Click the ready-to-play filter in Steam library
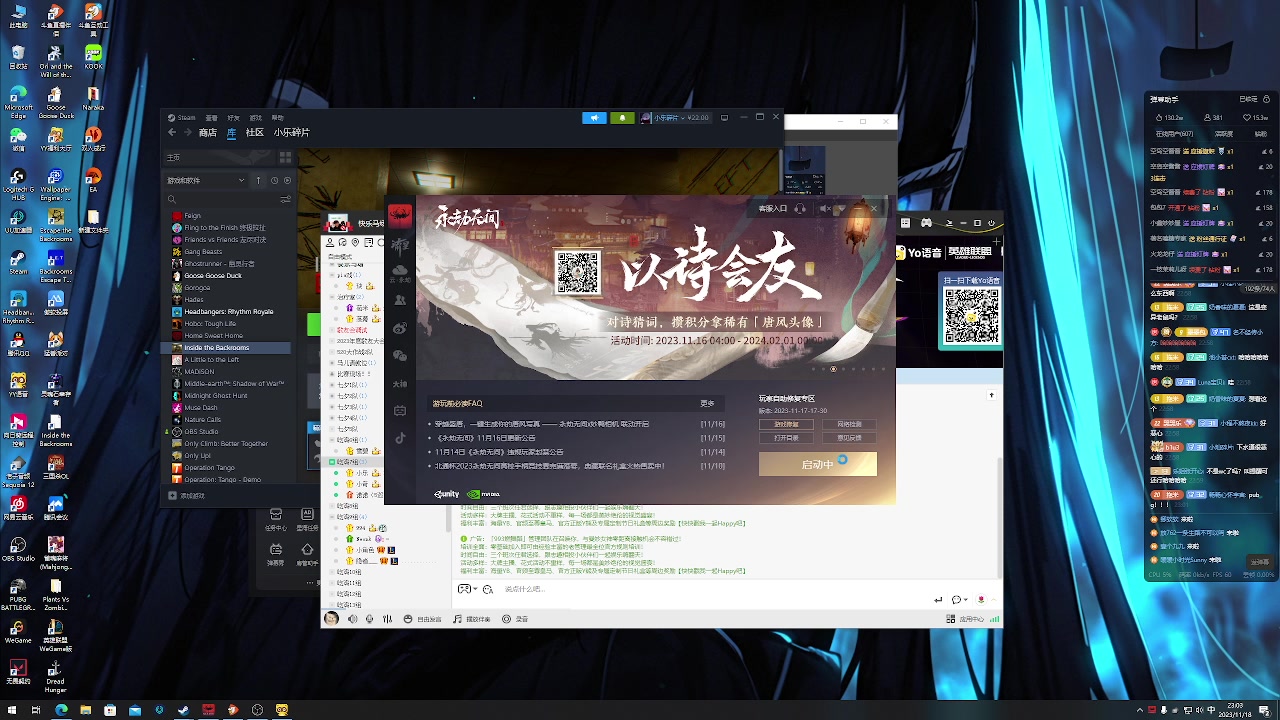Image resolution: width=1280 pixels, height=720 pixels. (x=287, y=180)
